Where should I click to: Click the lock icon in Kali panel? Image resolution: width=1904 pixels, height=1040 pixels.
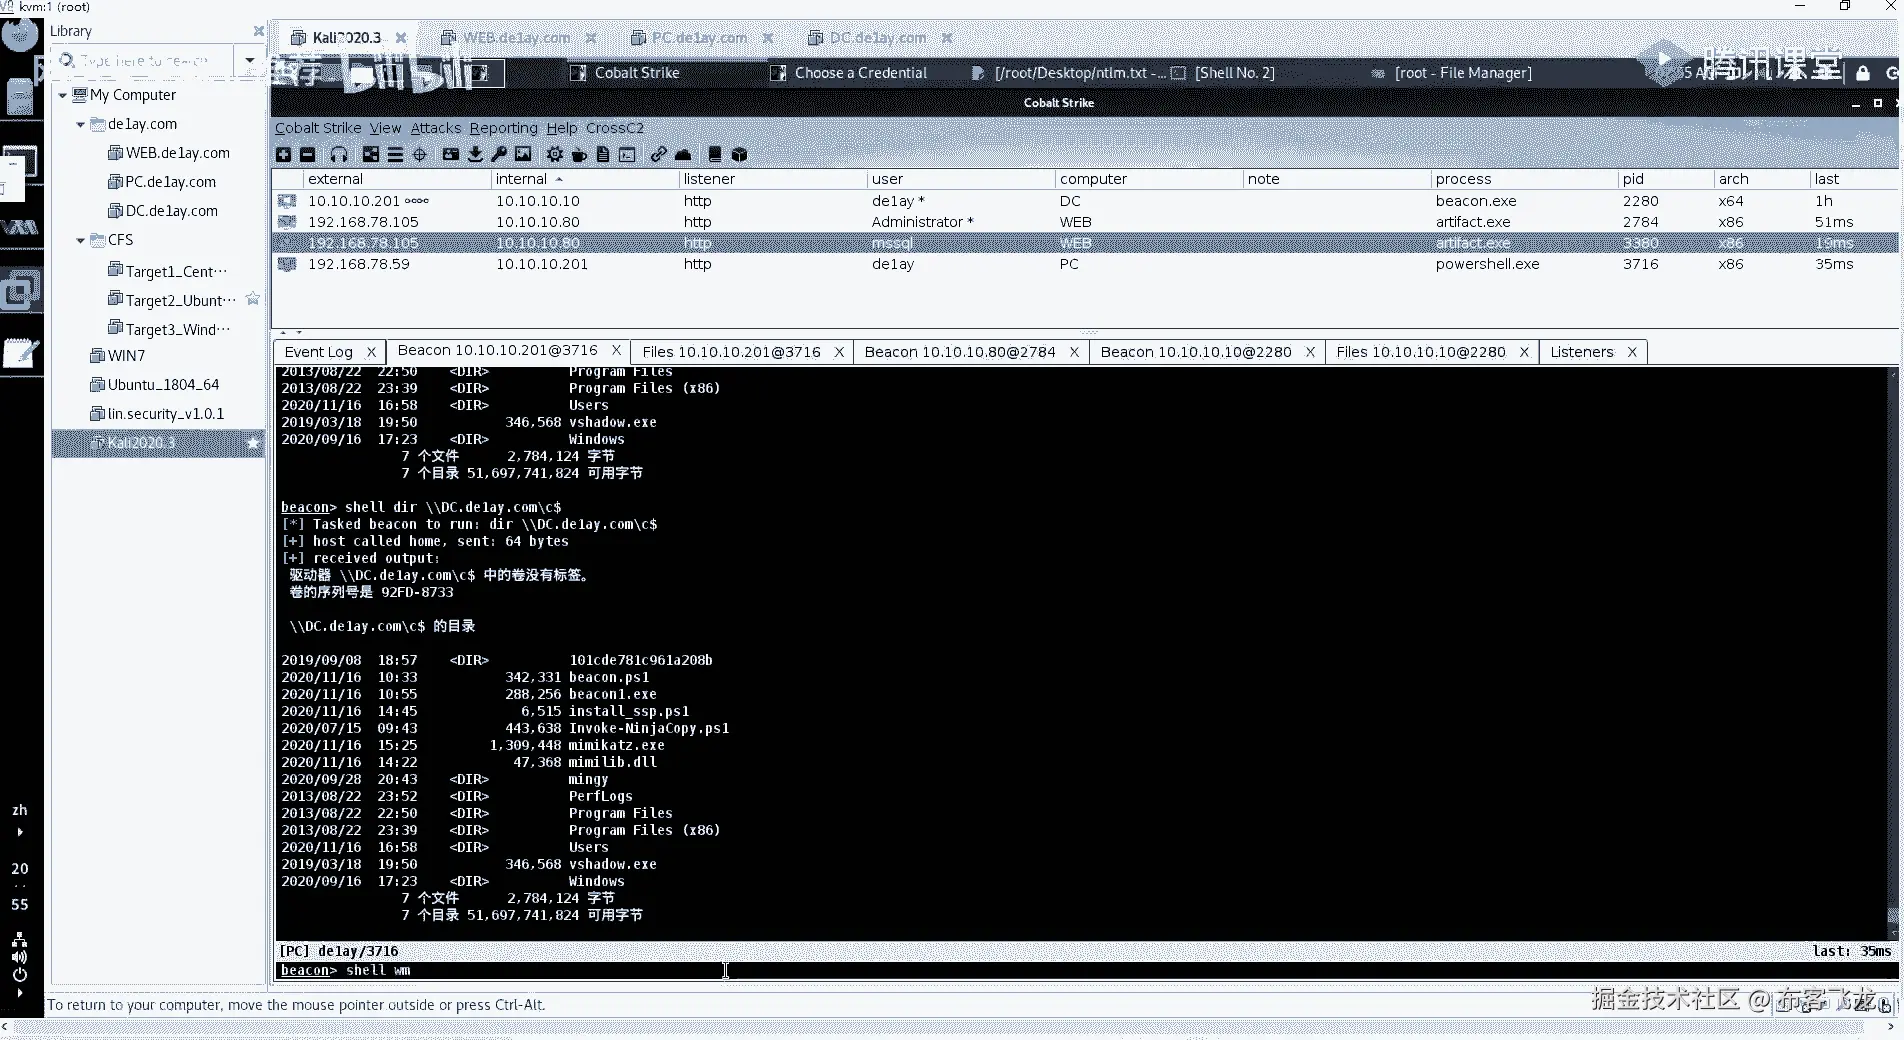point(1862,73)
